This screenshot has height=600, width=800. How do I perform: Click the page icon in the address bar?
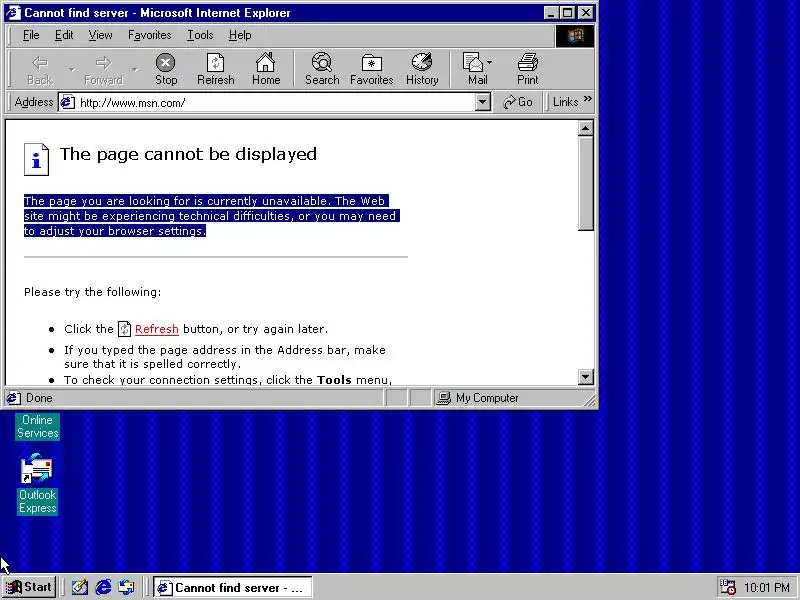click(x=67, y=103)
